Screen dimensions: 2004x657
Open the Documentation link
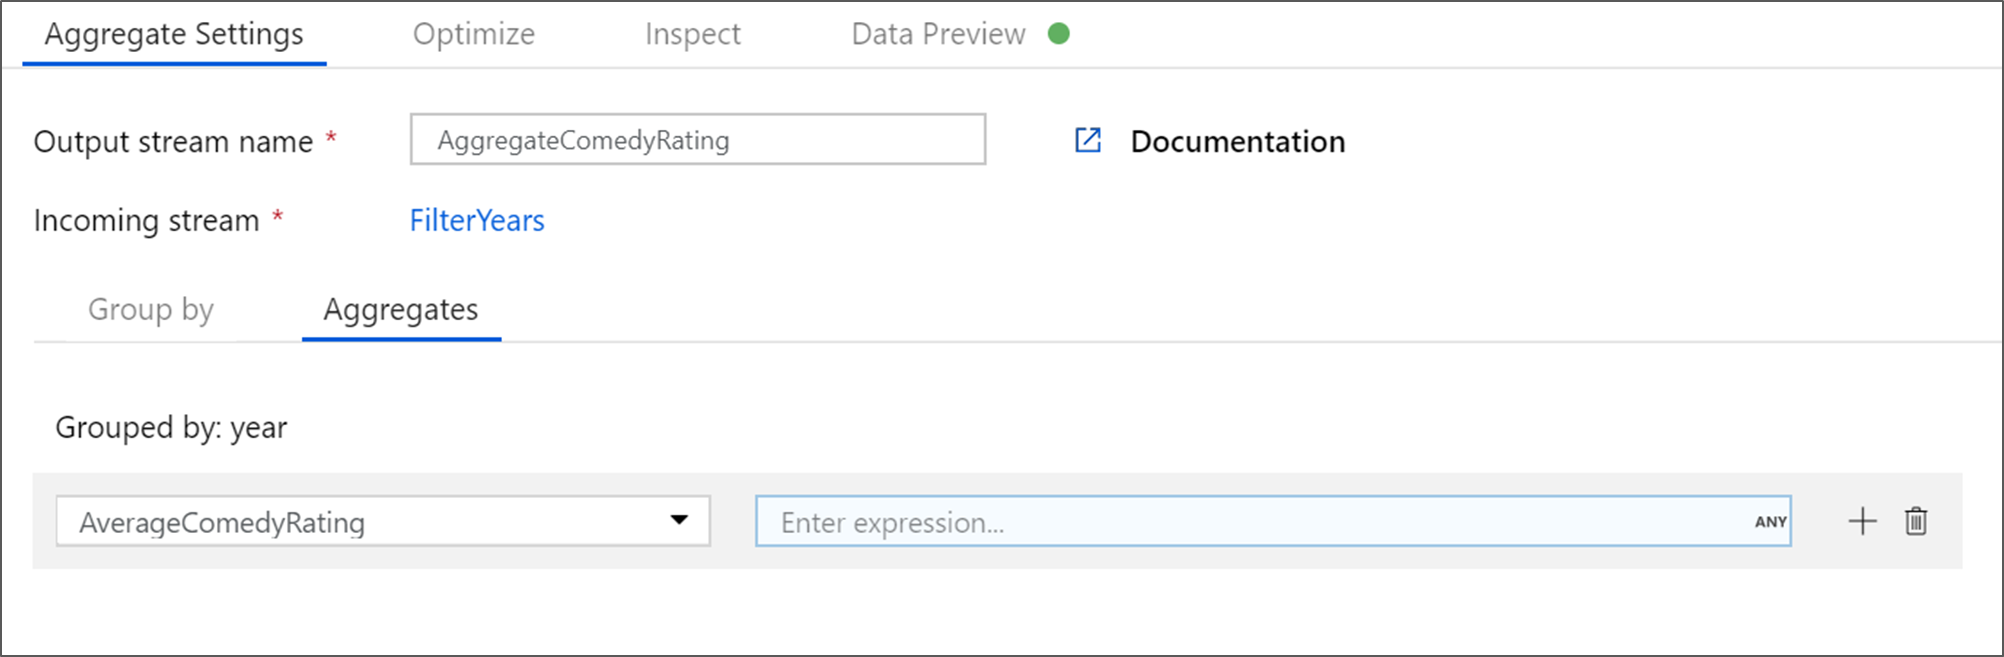point(1237,142)
